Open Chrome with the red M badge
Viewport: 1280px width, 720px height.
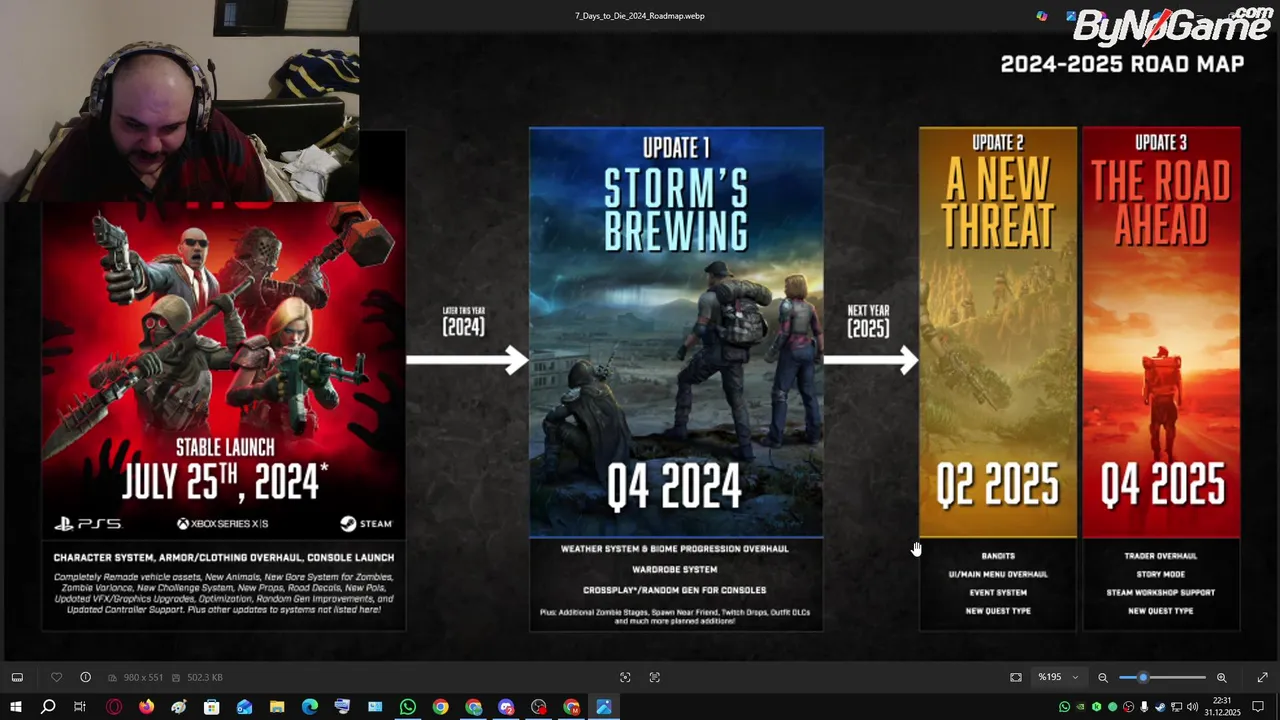point(571,707)
